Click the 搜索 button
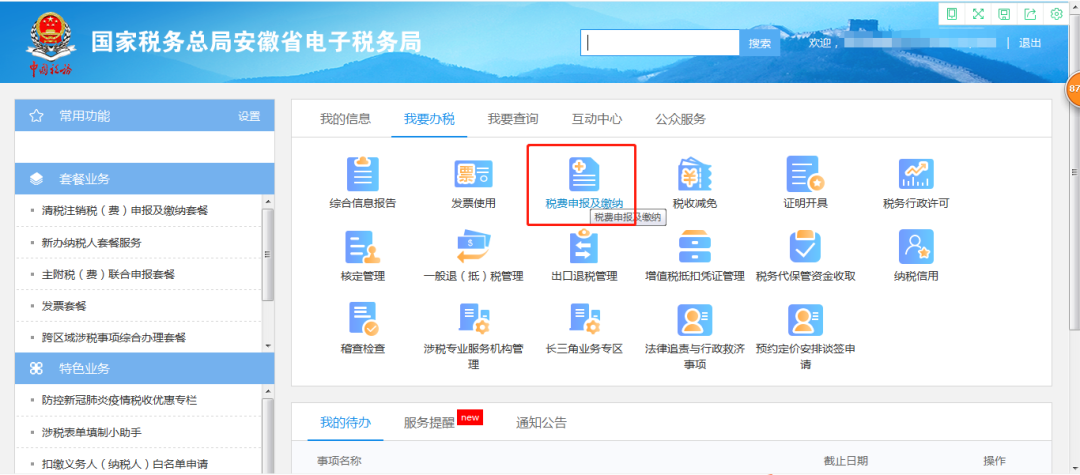 (x=760, y=43)
